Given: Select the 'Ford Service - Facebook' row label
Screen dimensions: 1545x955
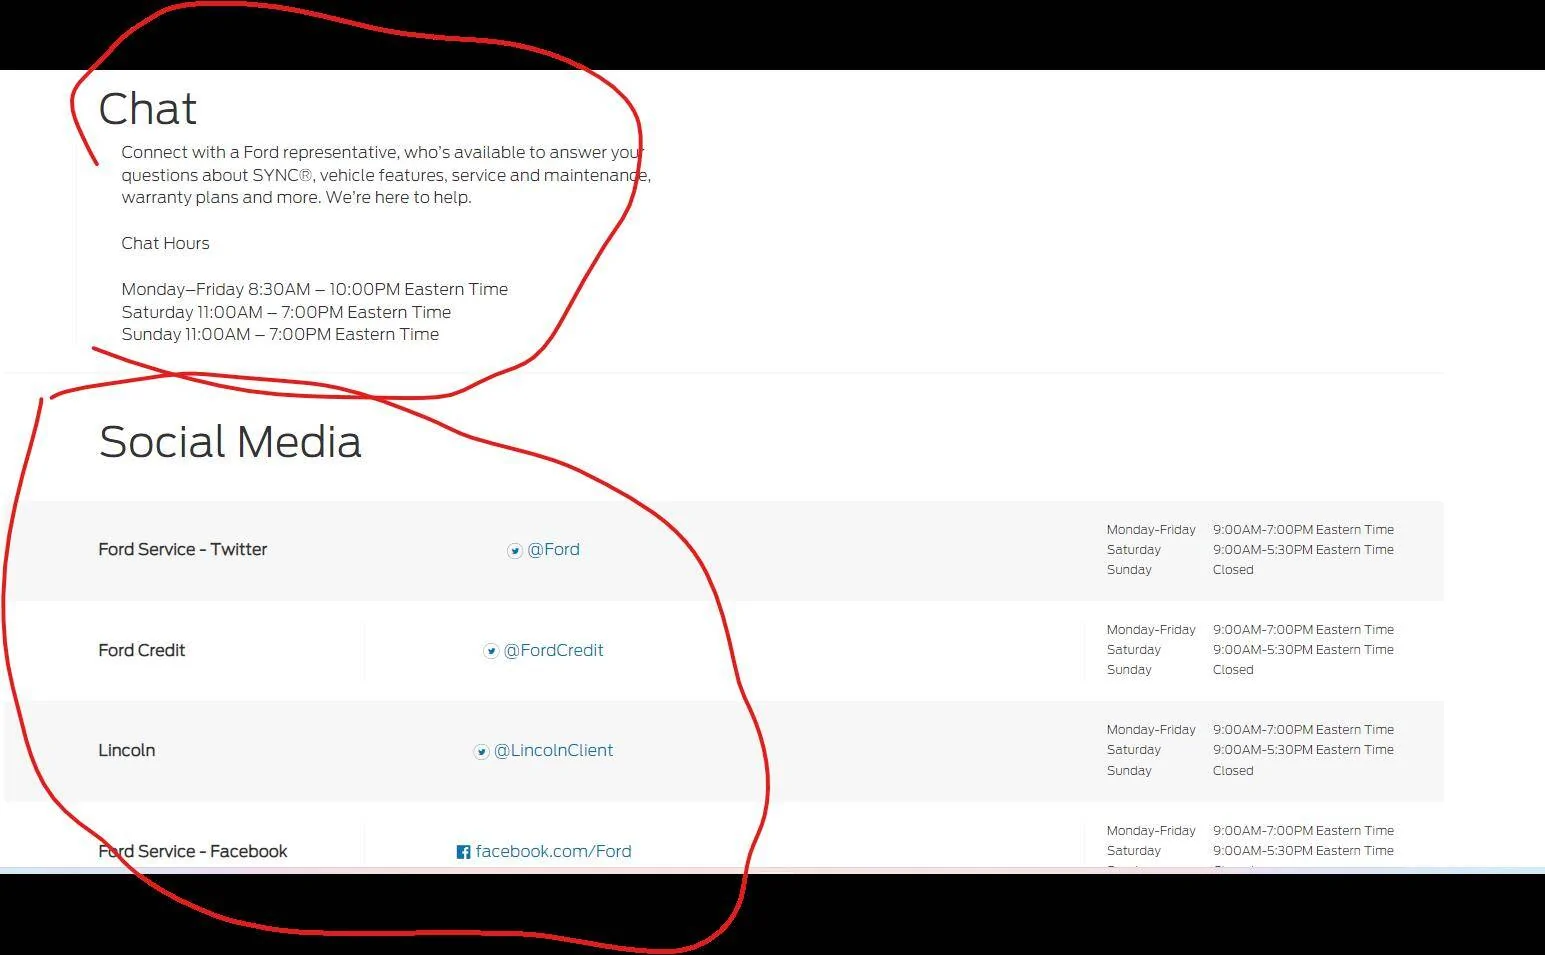Looking at the screenshot, I should tap(193, 851).
